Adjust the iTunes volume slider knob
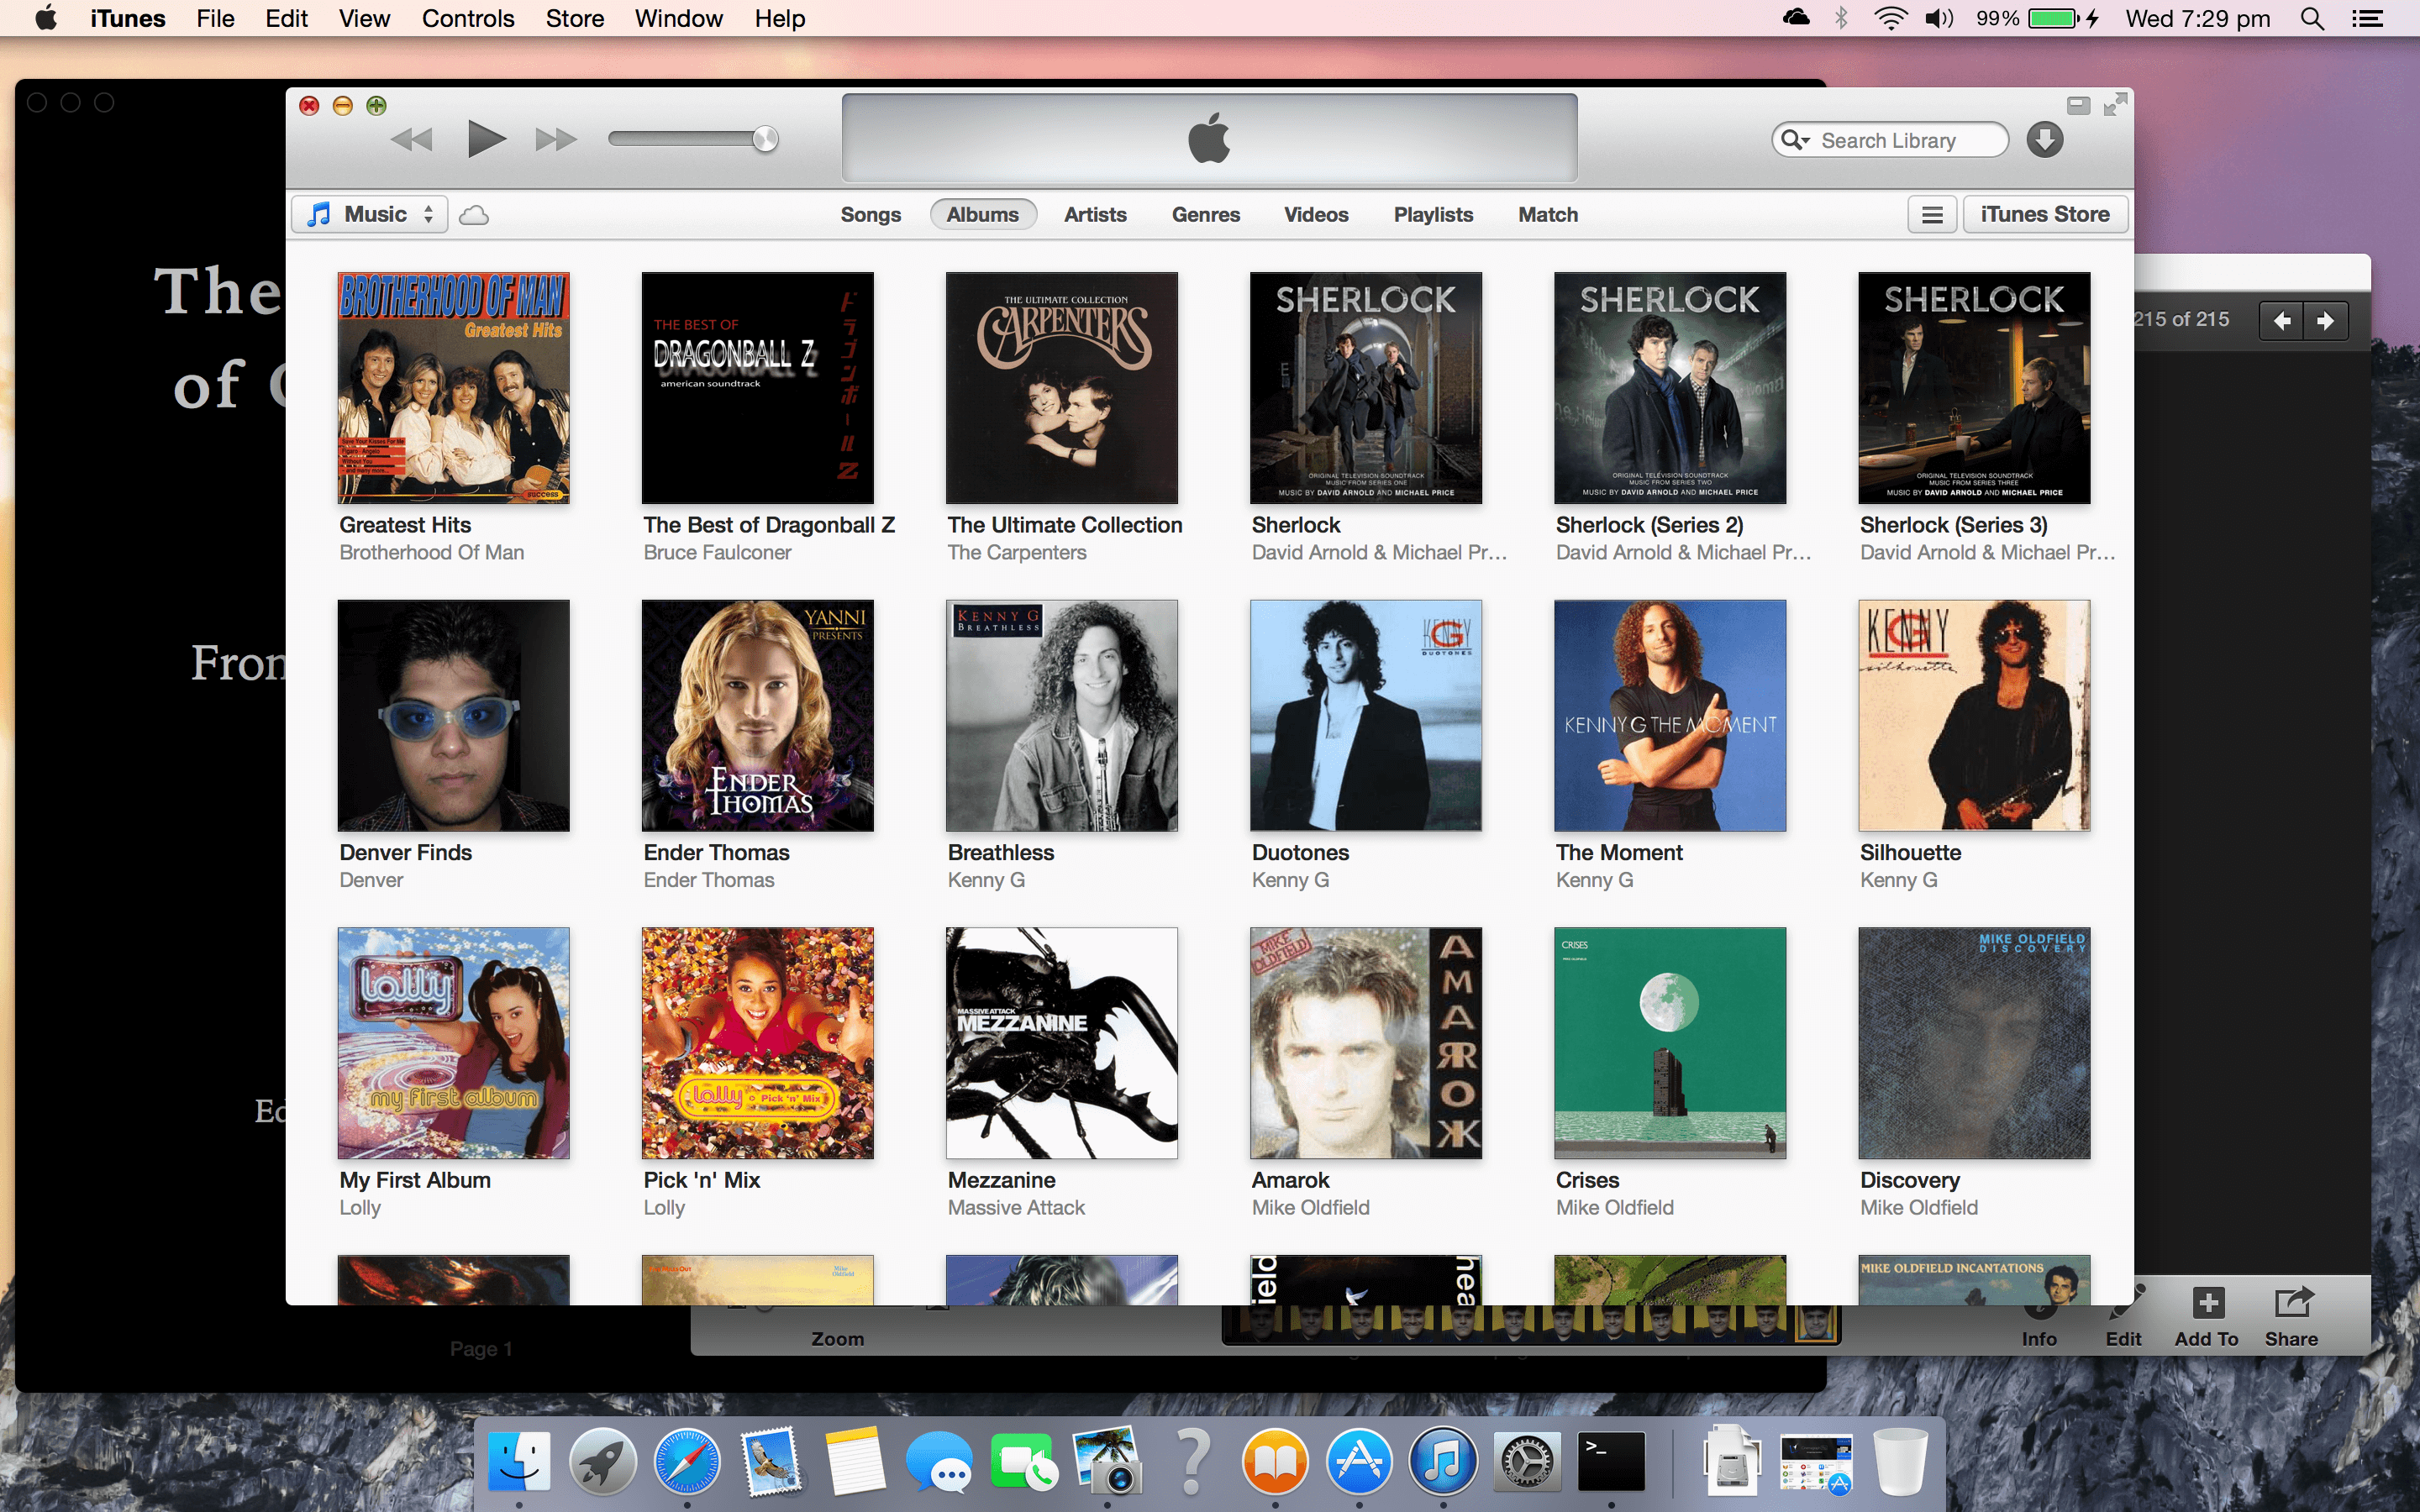This screenshot has height=1512, width=2420. click(x=765, y=139)
